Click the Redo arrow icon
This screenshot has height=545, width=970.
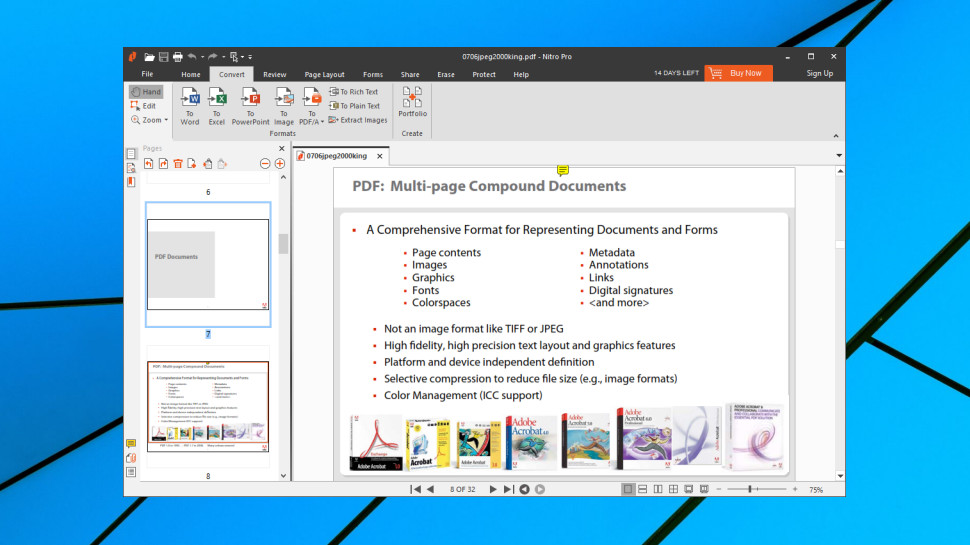[x=213, y=57]
